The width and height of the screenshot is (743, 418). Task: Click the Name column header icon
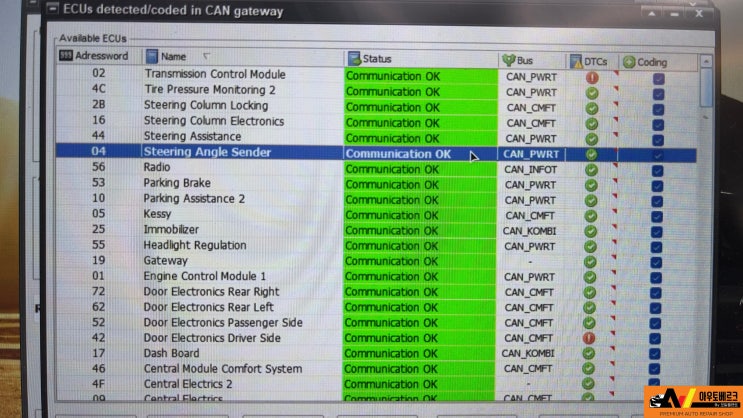[152, 56]
